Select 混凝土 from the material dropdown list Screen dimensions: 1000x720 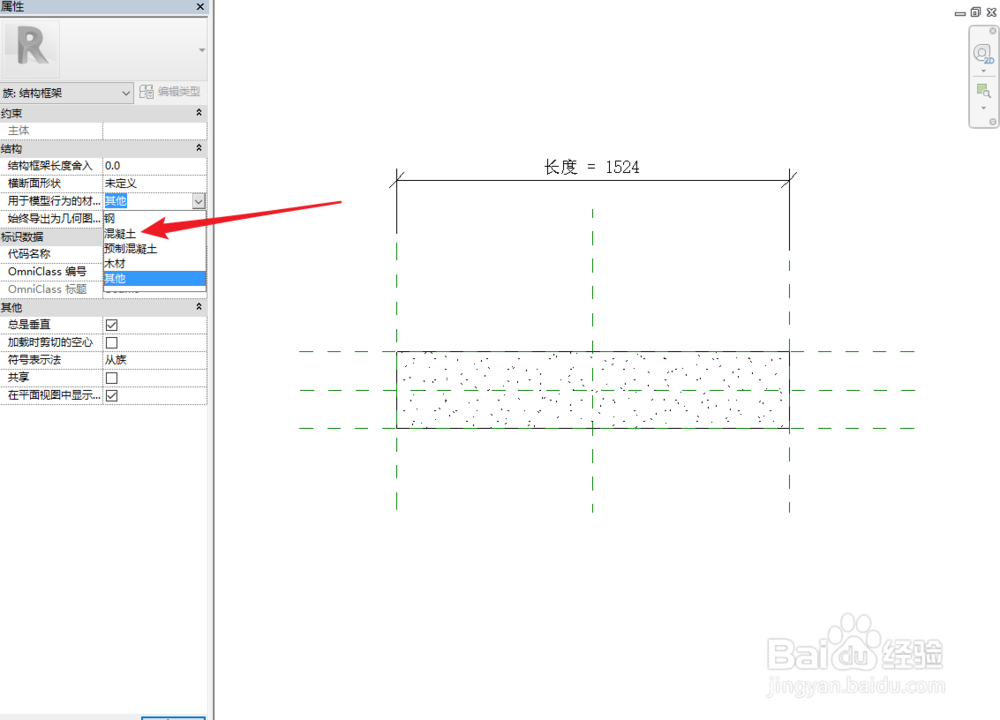(154, 234)
